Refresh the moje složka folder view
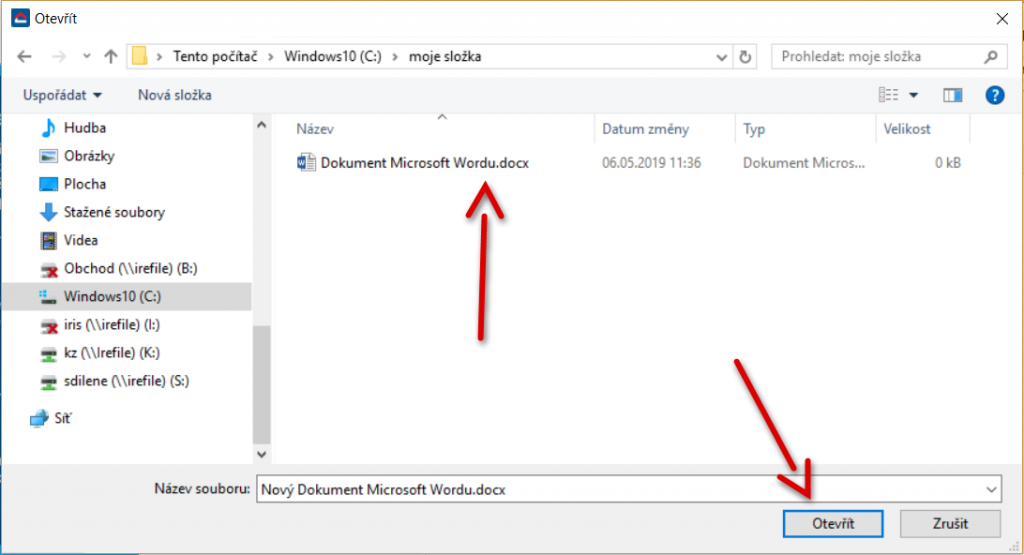The image size is (1024, 555). tap(744, 57)
